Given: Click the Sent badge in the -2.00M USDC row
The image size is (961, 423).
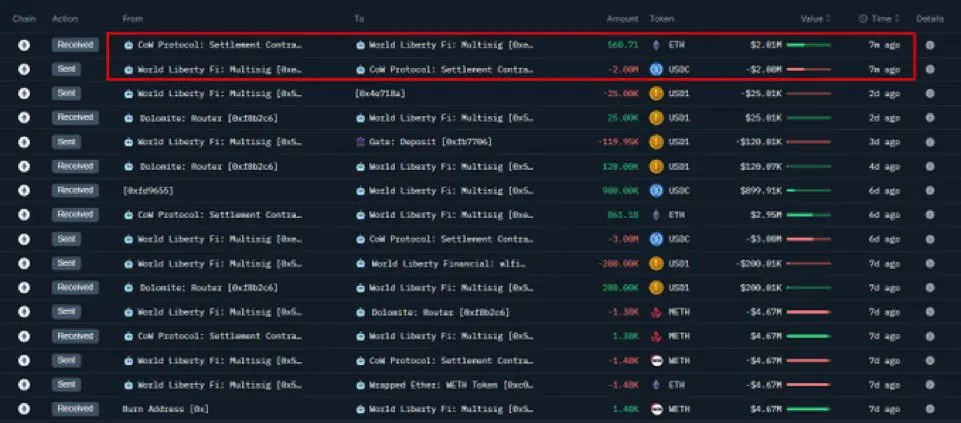Looking at the screenshot, I should [x=66, y=69].
